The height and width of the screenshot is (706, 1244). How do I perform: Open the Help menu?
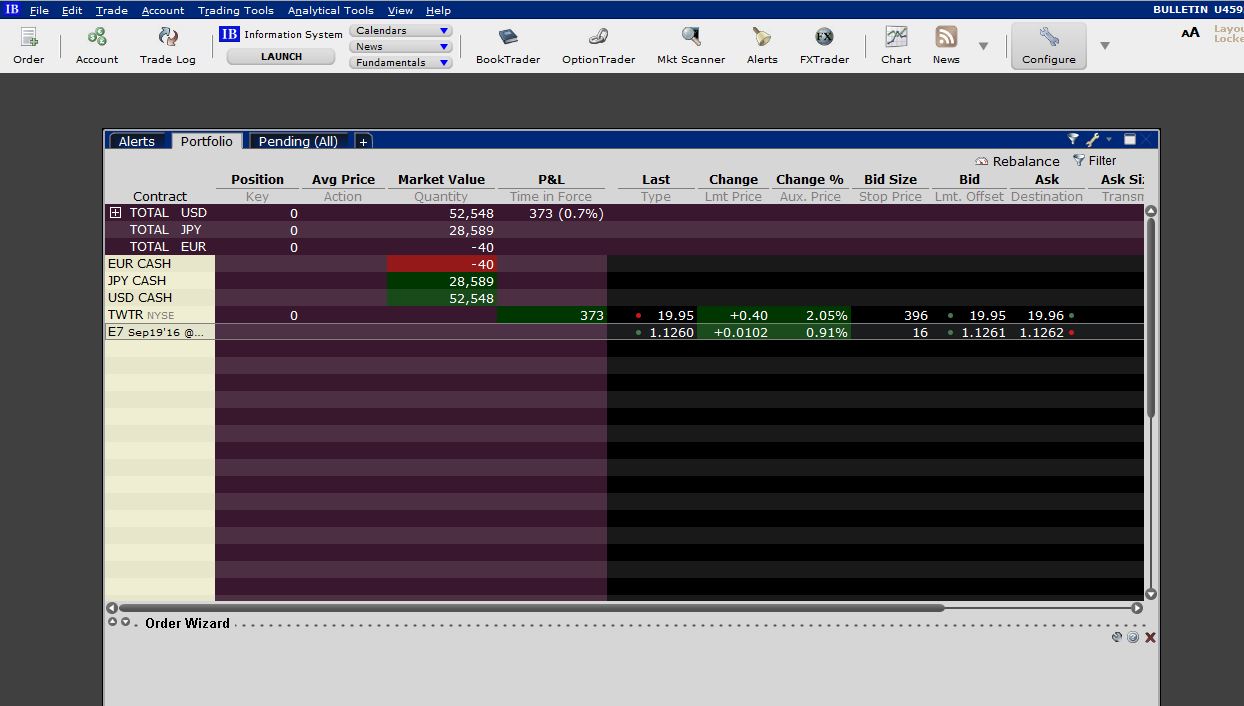tap(438, 10)
